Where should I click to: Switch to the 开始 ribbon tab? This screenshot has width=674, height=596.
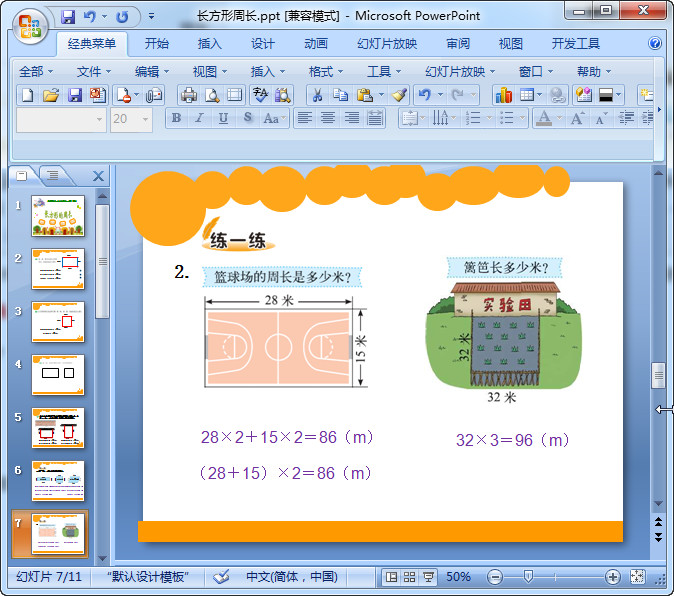156,43
